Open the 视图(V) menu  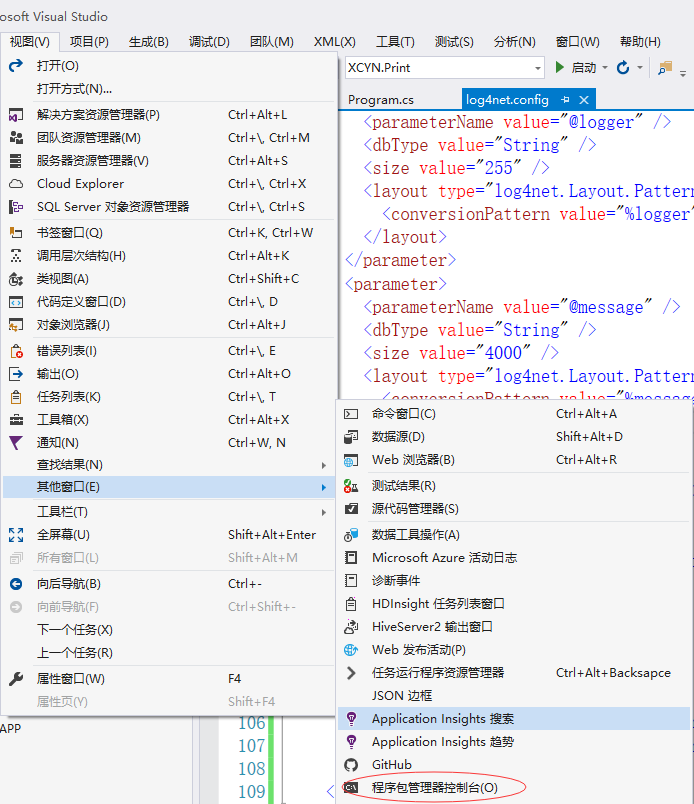(30, 42)
